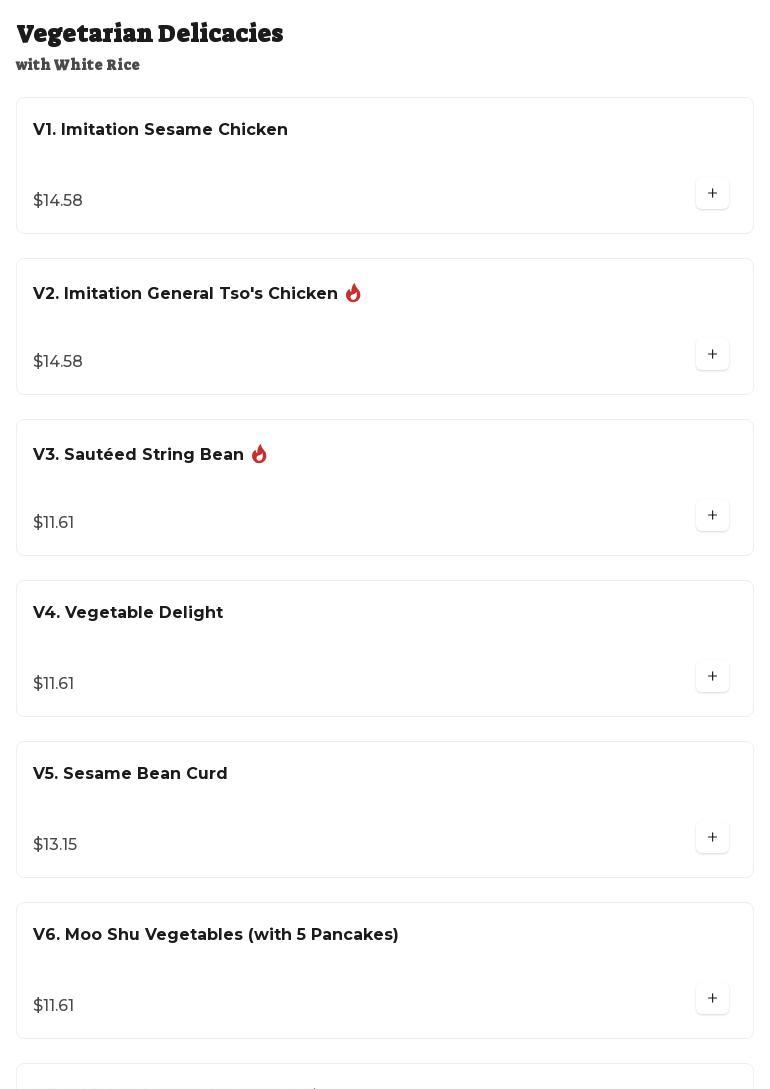Add Imitation Sesame Chicken with plus icon
This screenshot has width=770, height=1089.
click(712, 194)
